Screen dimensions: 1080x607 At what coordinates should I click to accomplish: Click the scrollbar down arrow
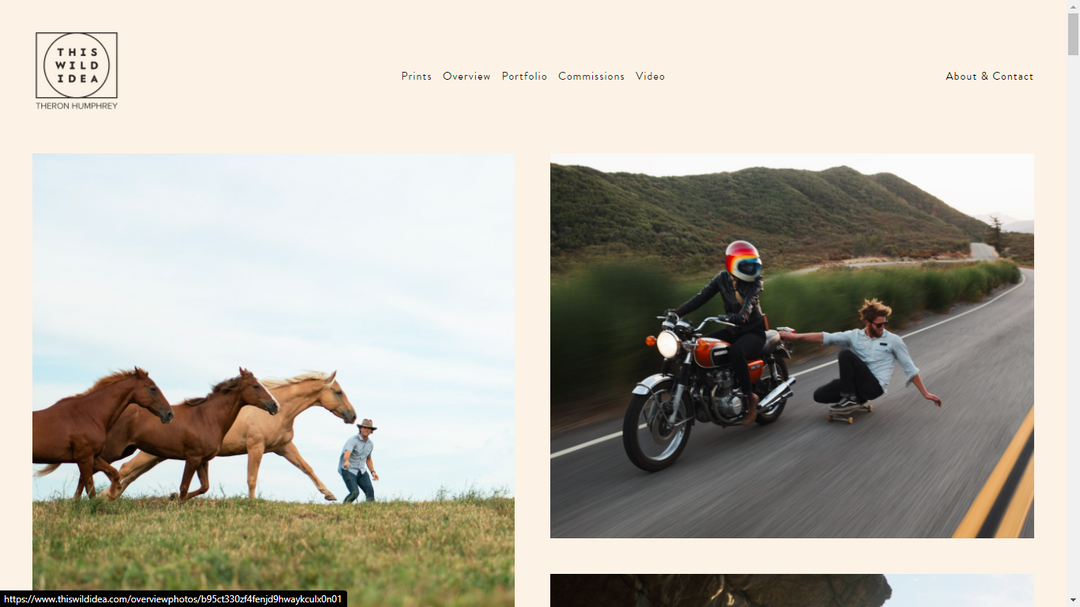1073,601
